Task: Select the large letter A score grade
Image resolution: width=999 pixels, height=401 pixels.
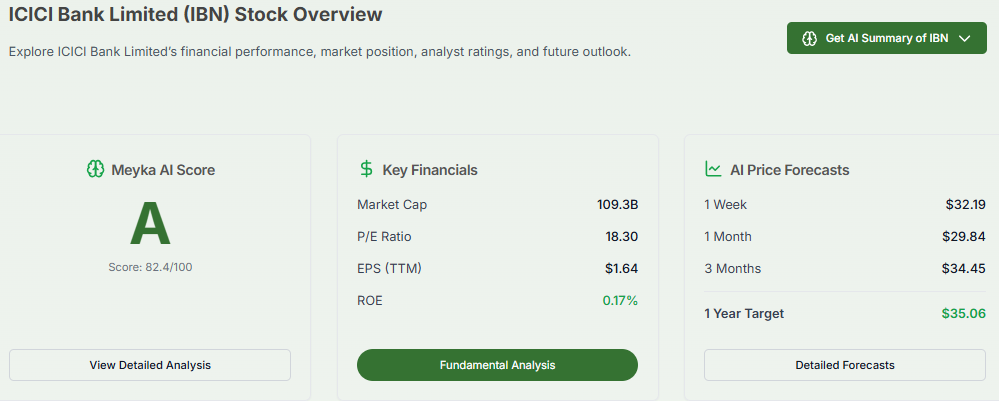Action: point(150,225)
